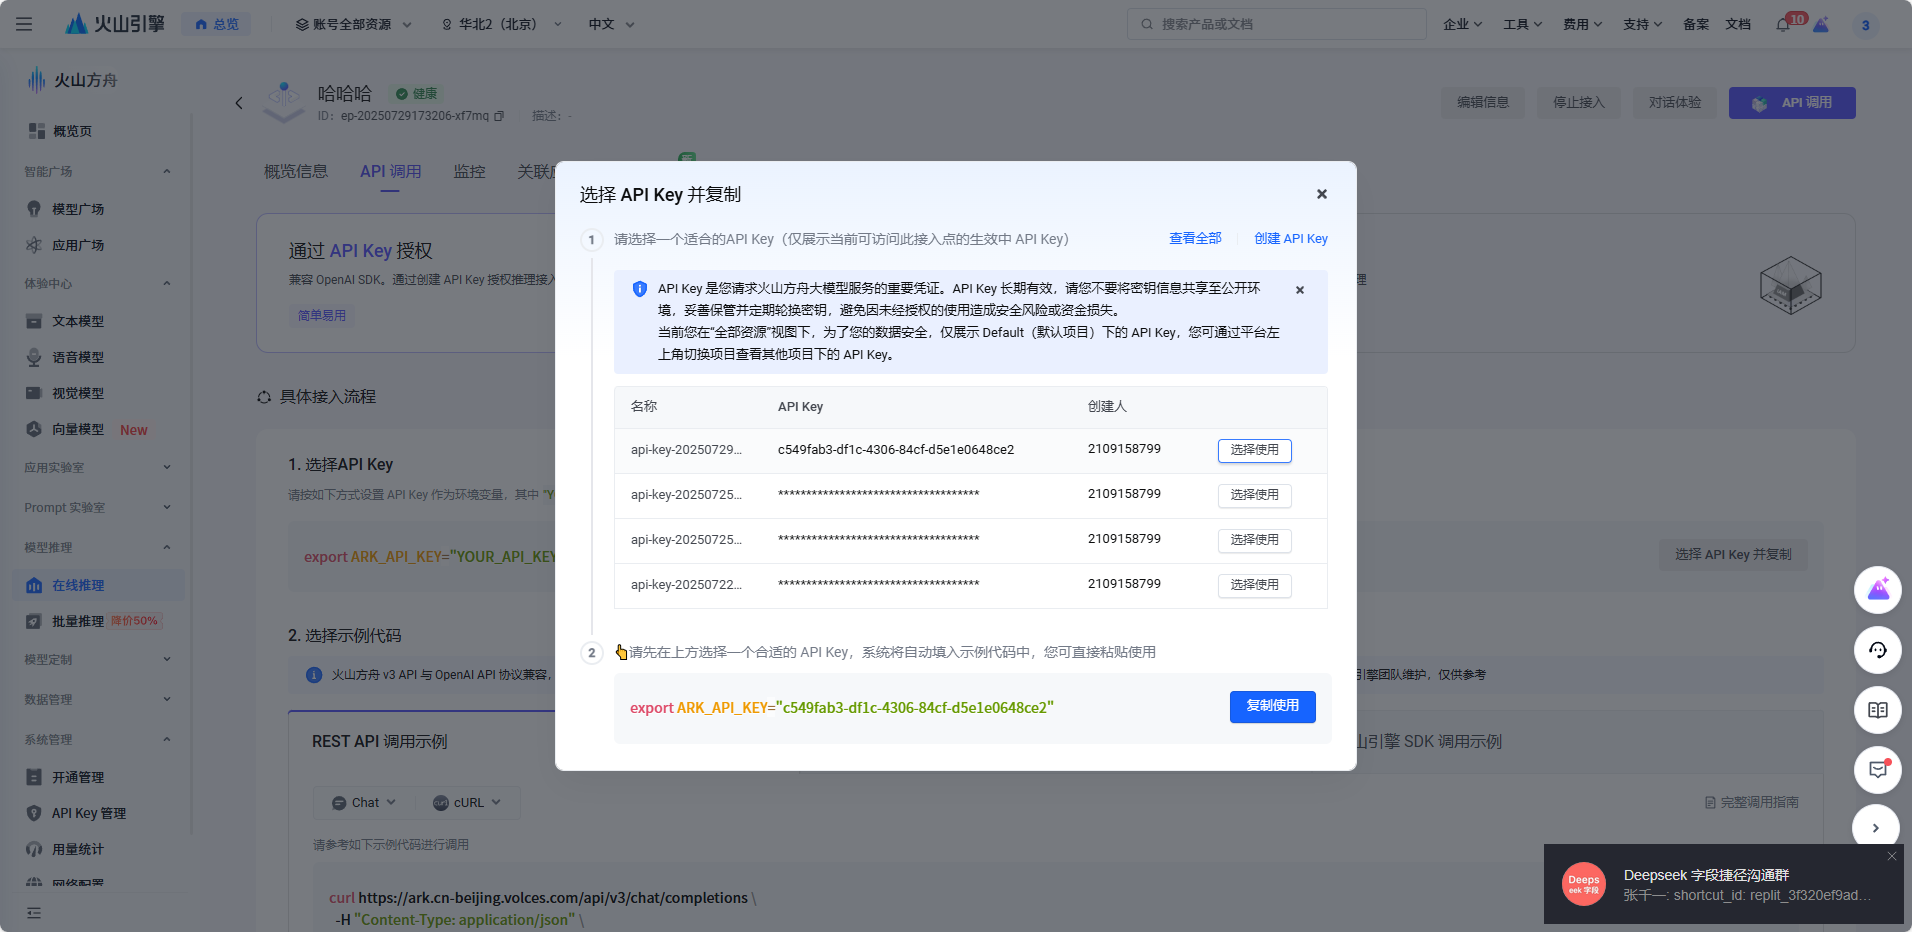Click 查看全部 link in dialog
The image size is (1912, 932).
(1195, 238)
